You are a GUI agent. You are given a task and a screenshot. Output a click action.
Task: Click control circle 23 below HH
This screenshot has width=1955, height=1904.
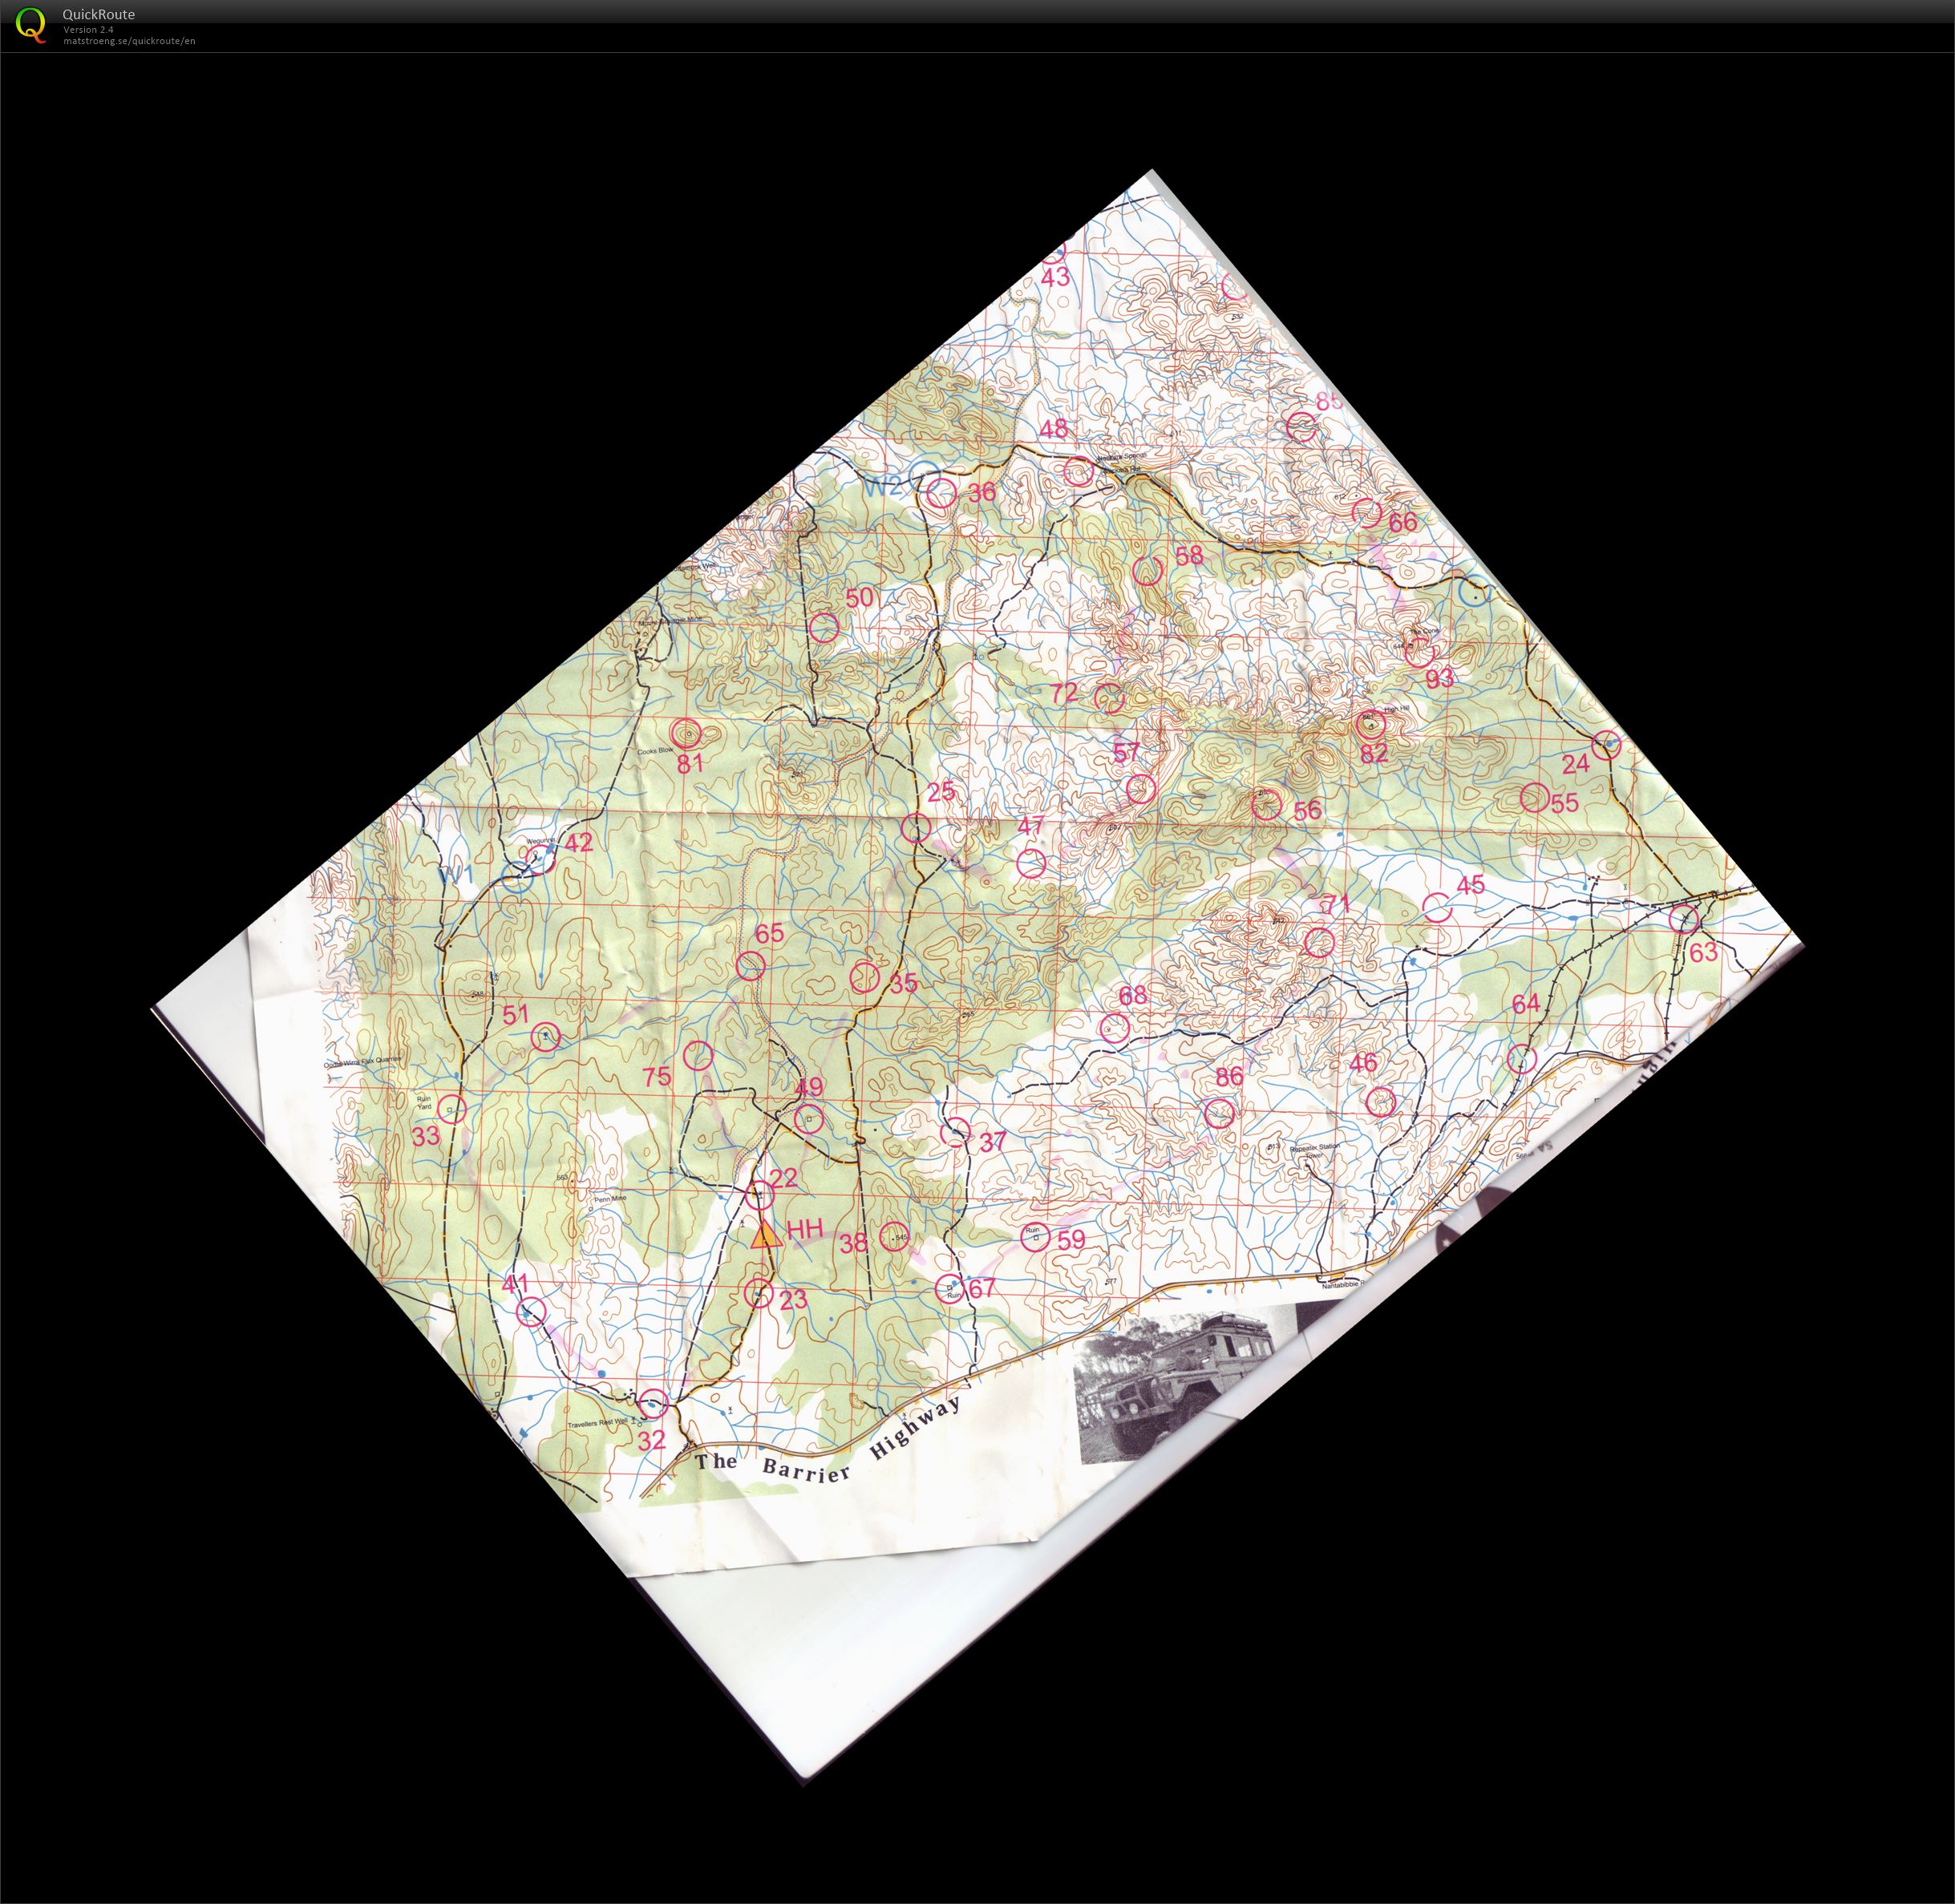(x=760, y=1293)
